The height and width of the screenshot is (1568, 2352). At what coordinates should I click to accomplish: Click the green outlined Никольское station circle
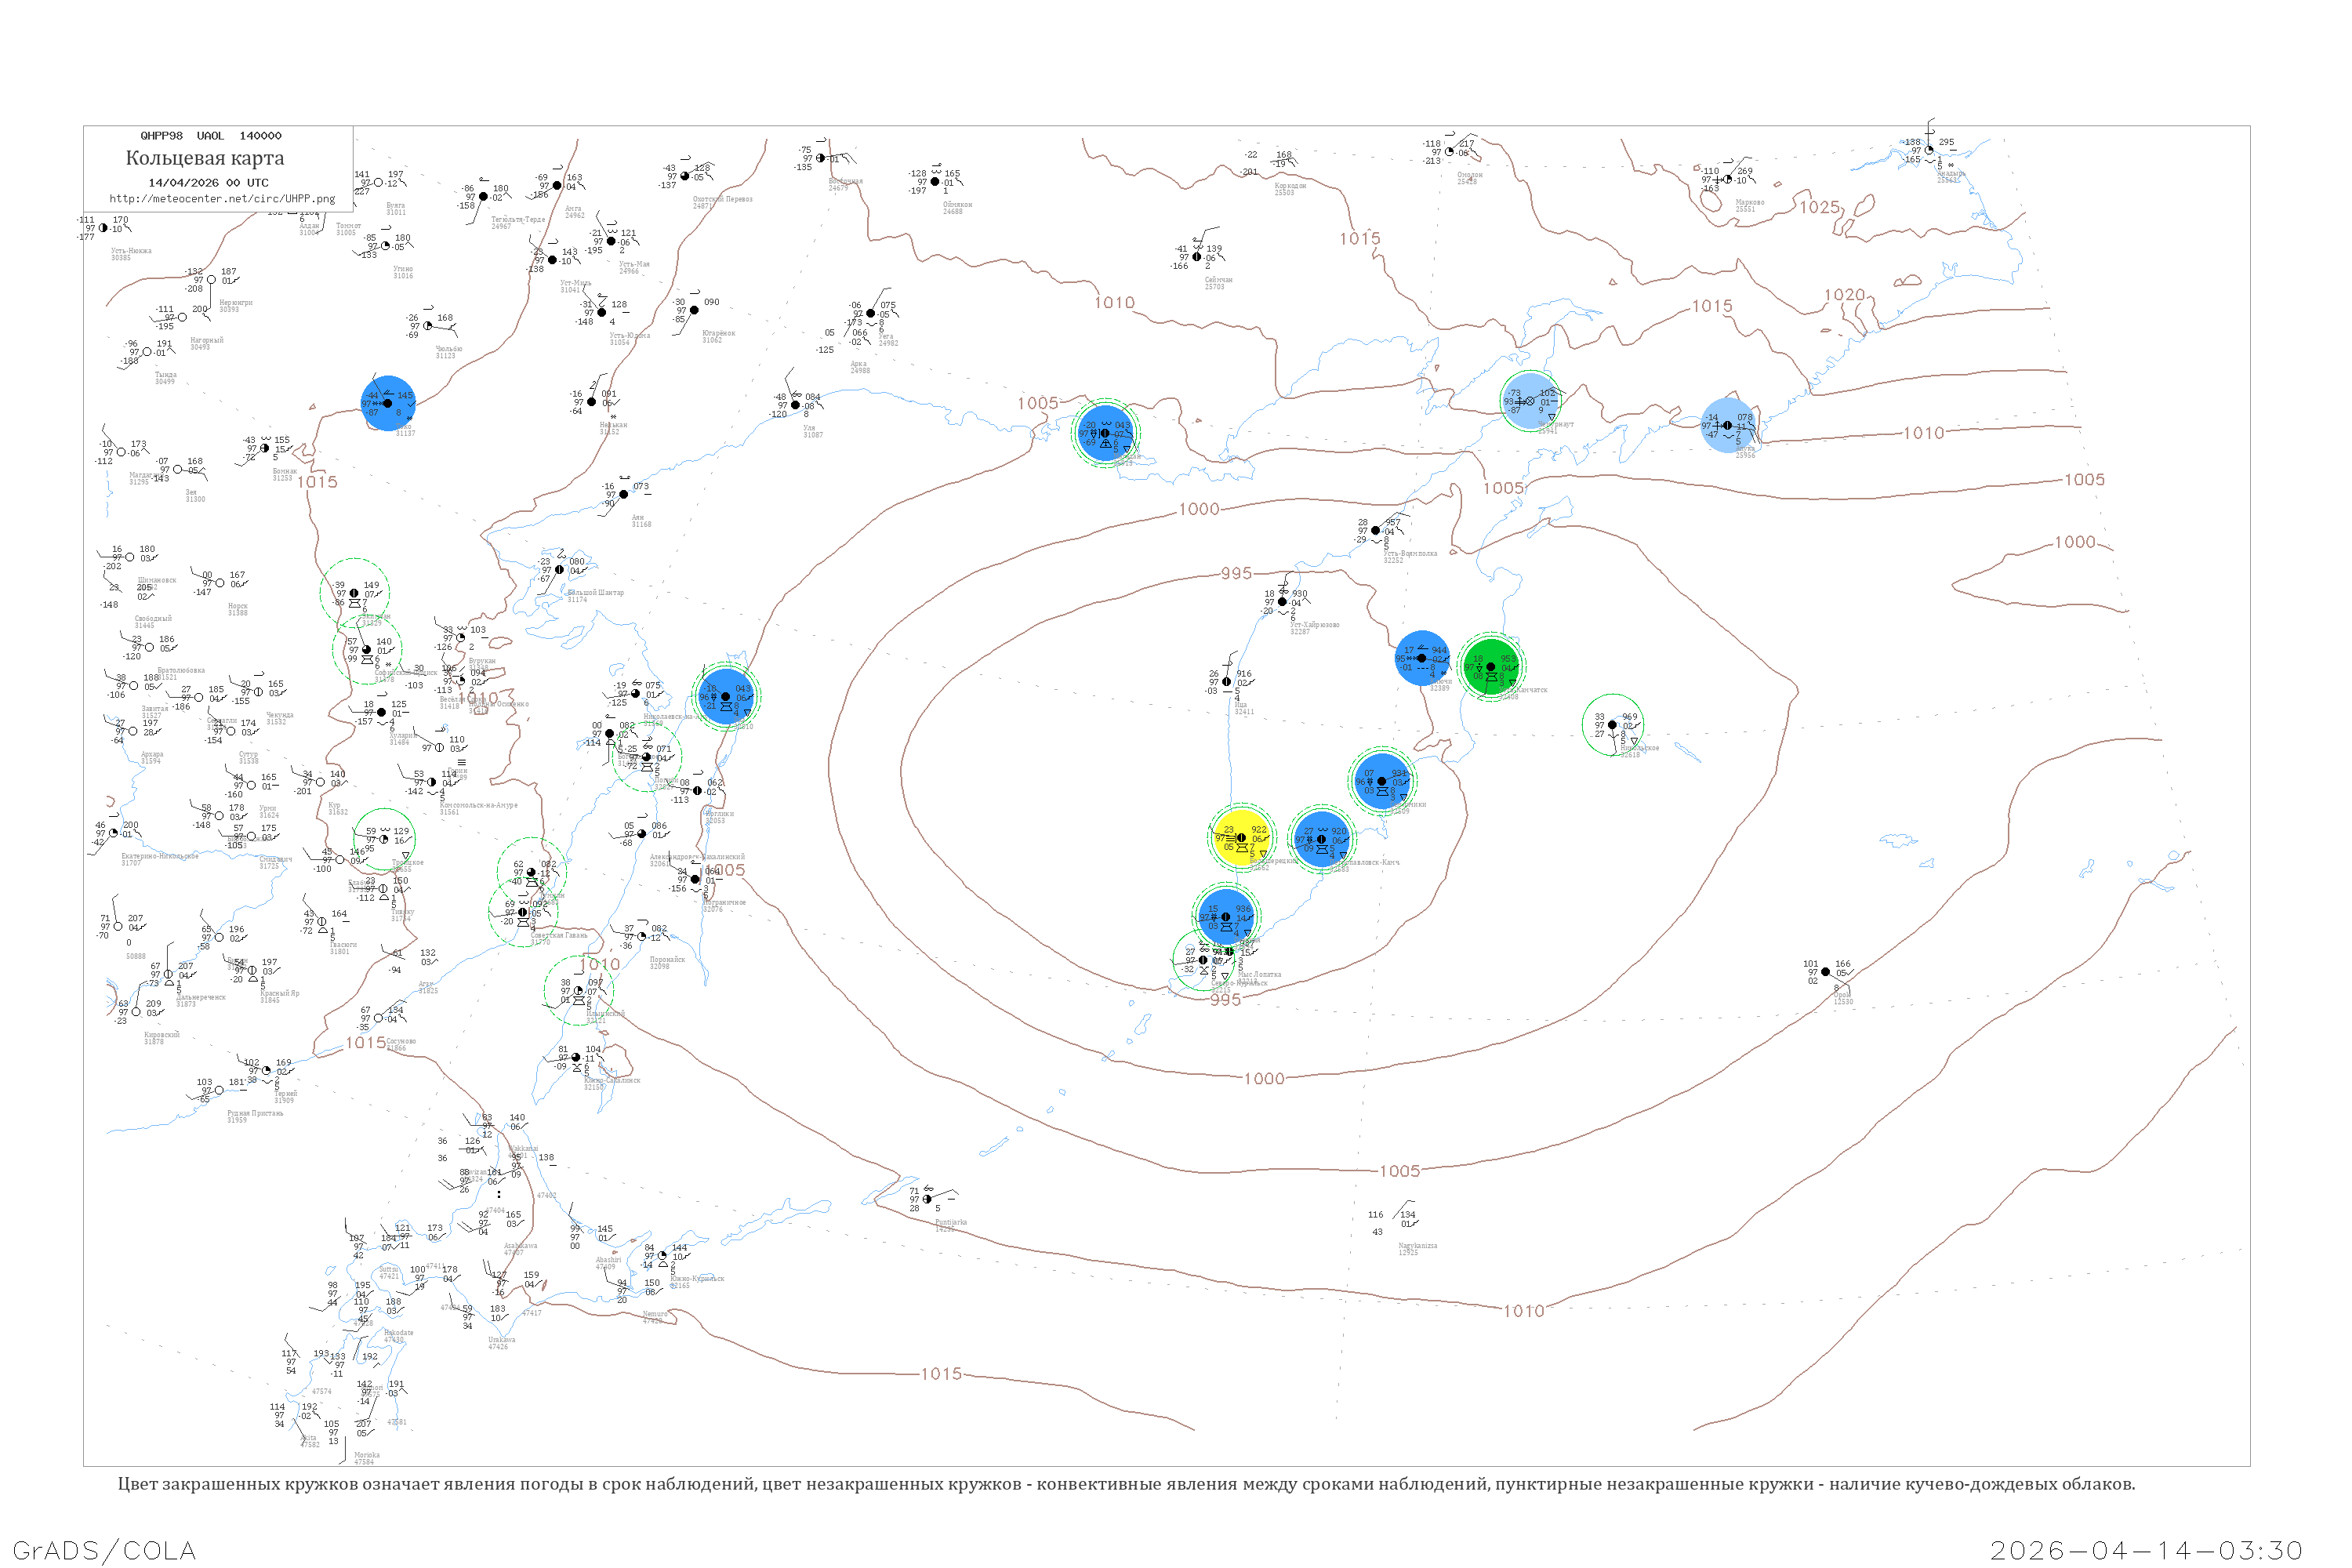[1612, 724]
